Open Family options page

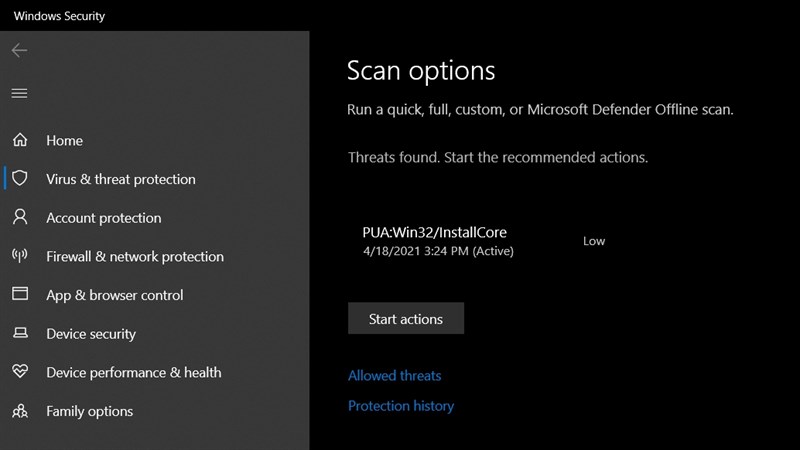coord(90,411)
